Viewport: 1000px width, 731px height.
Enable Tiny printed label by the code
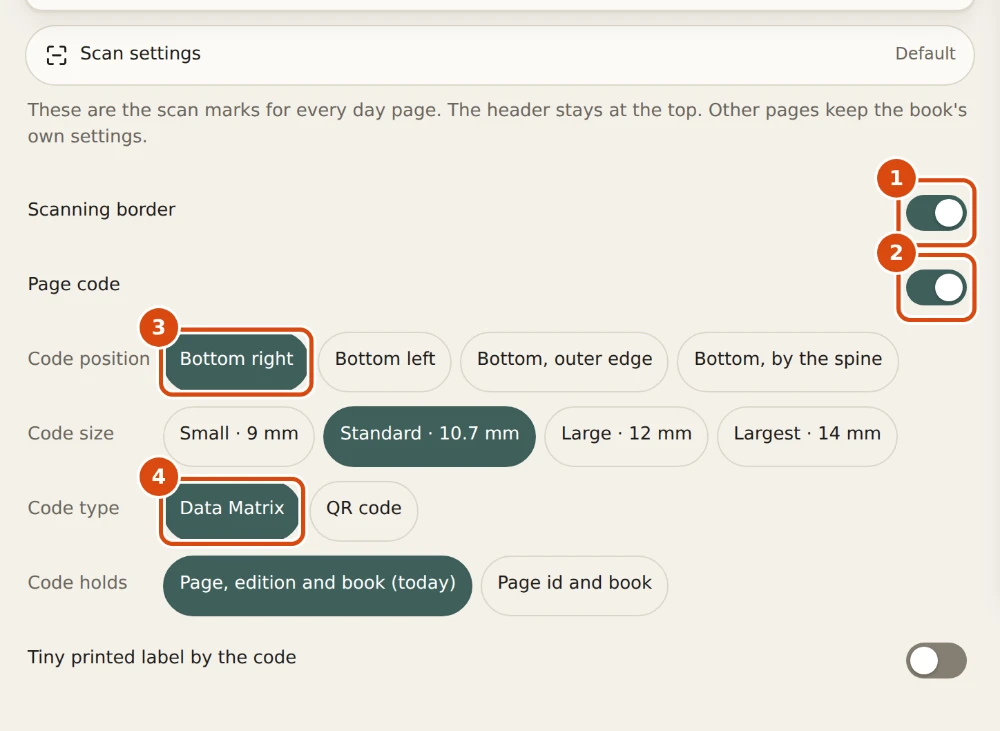(x=936, y=660)
